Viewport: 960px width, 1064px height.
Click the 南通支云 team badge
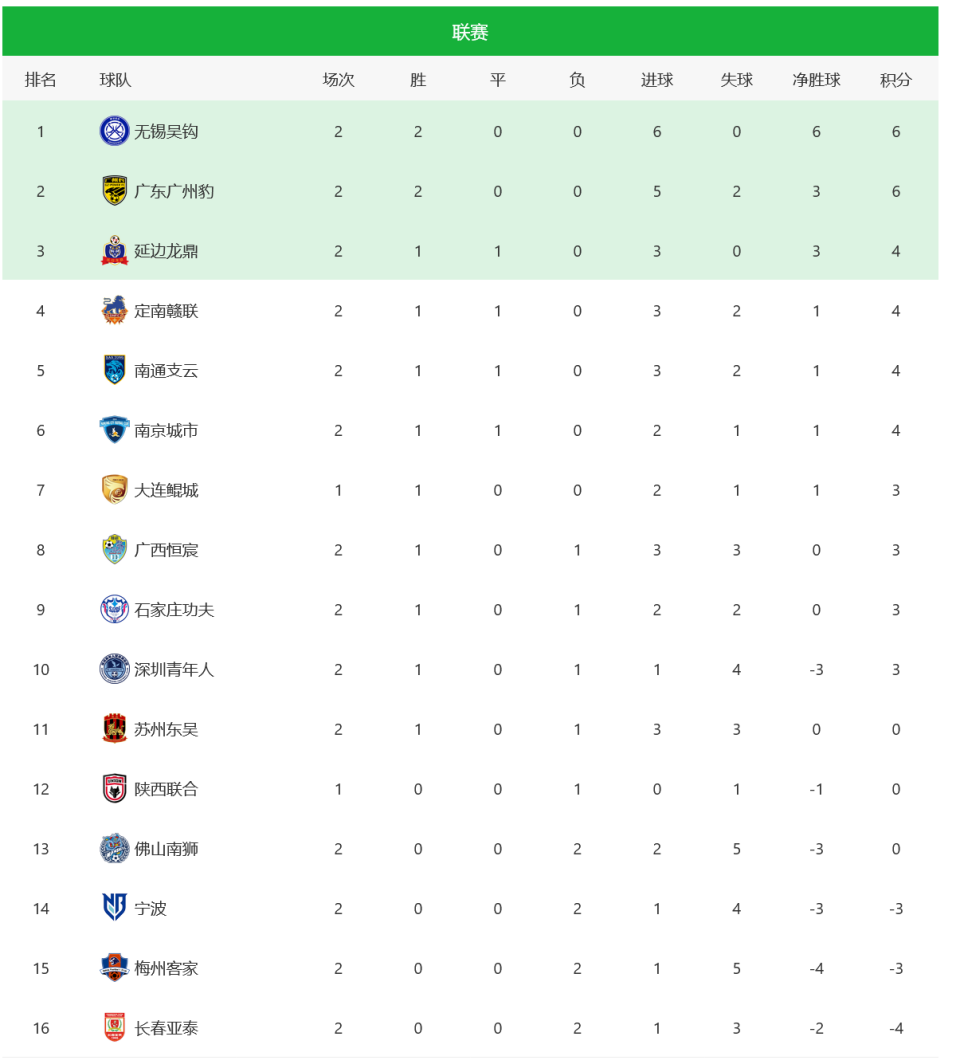(115, 371)
